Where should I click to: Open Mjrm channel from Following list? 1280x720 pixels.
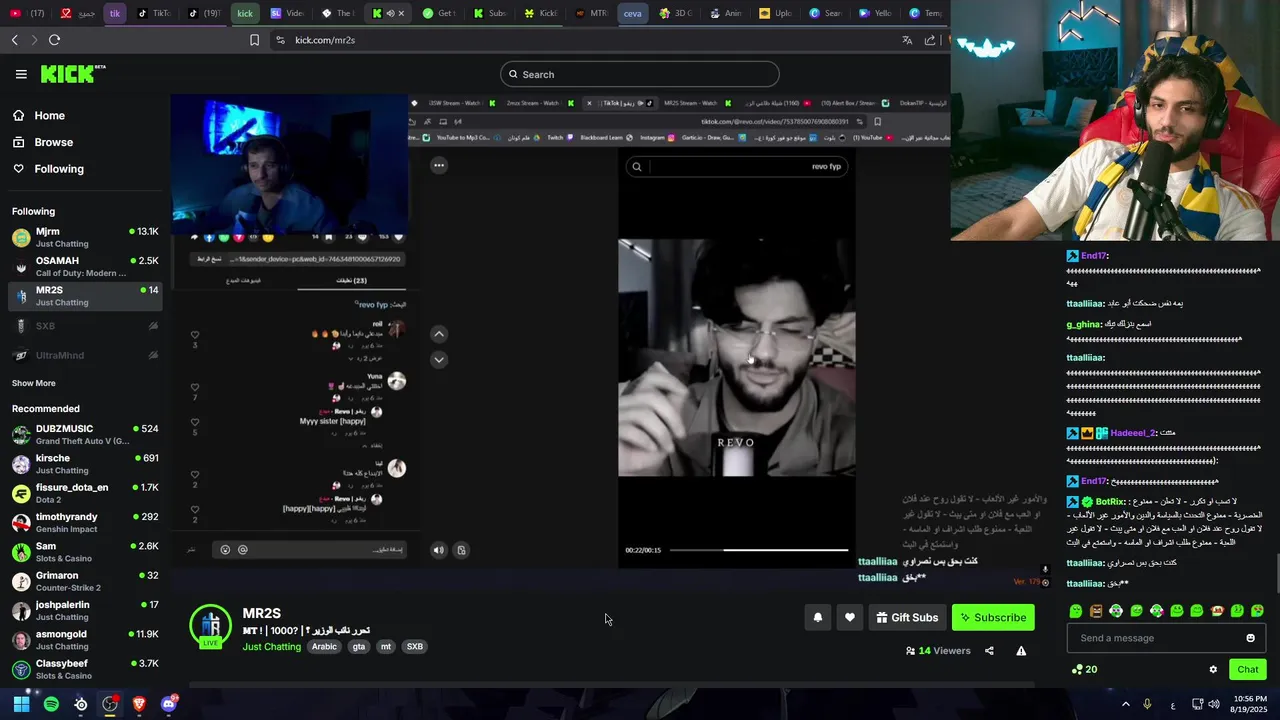[x=85, y=237]
